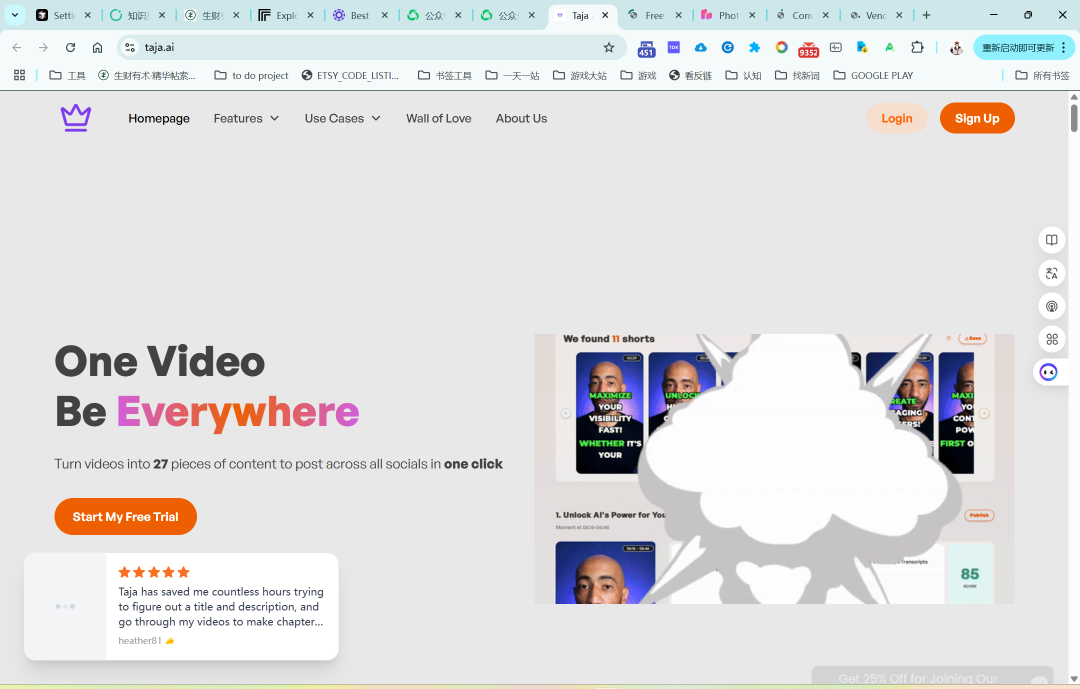Go to browser home page icon
The height and width of the screenshot is (689, 1080).
tap(97, 48)
